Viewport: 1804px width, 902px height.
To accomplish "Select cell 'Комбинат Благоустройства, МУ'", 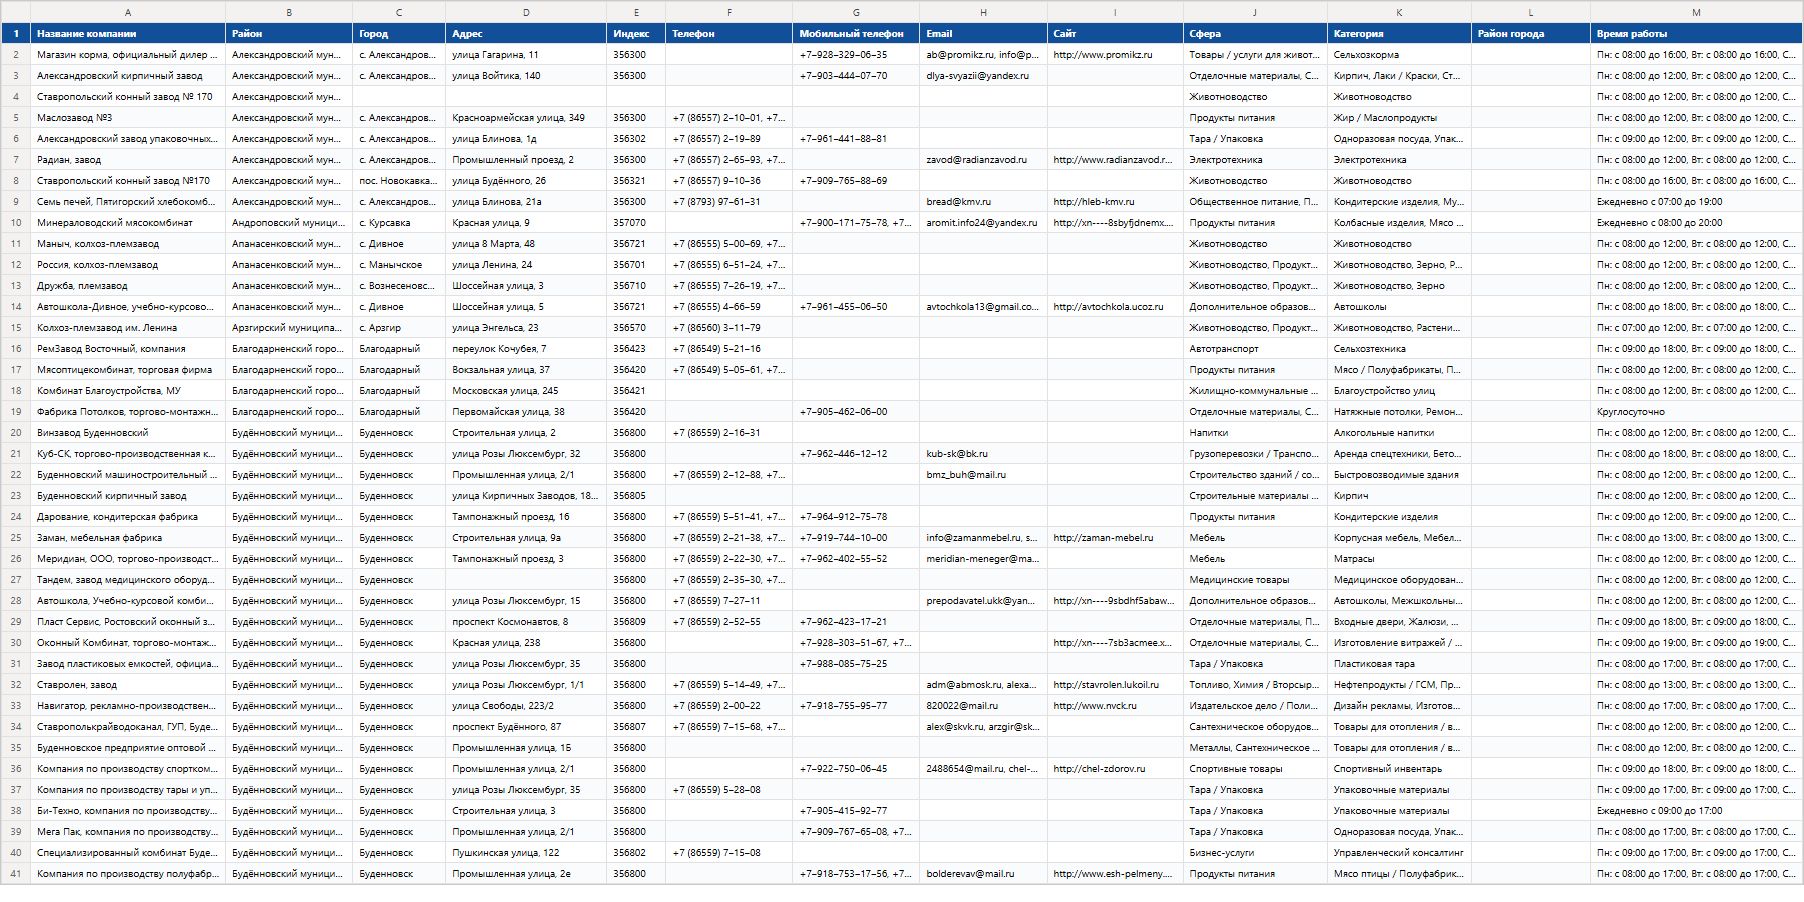I will (128, 391).
